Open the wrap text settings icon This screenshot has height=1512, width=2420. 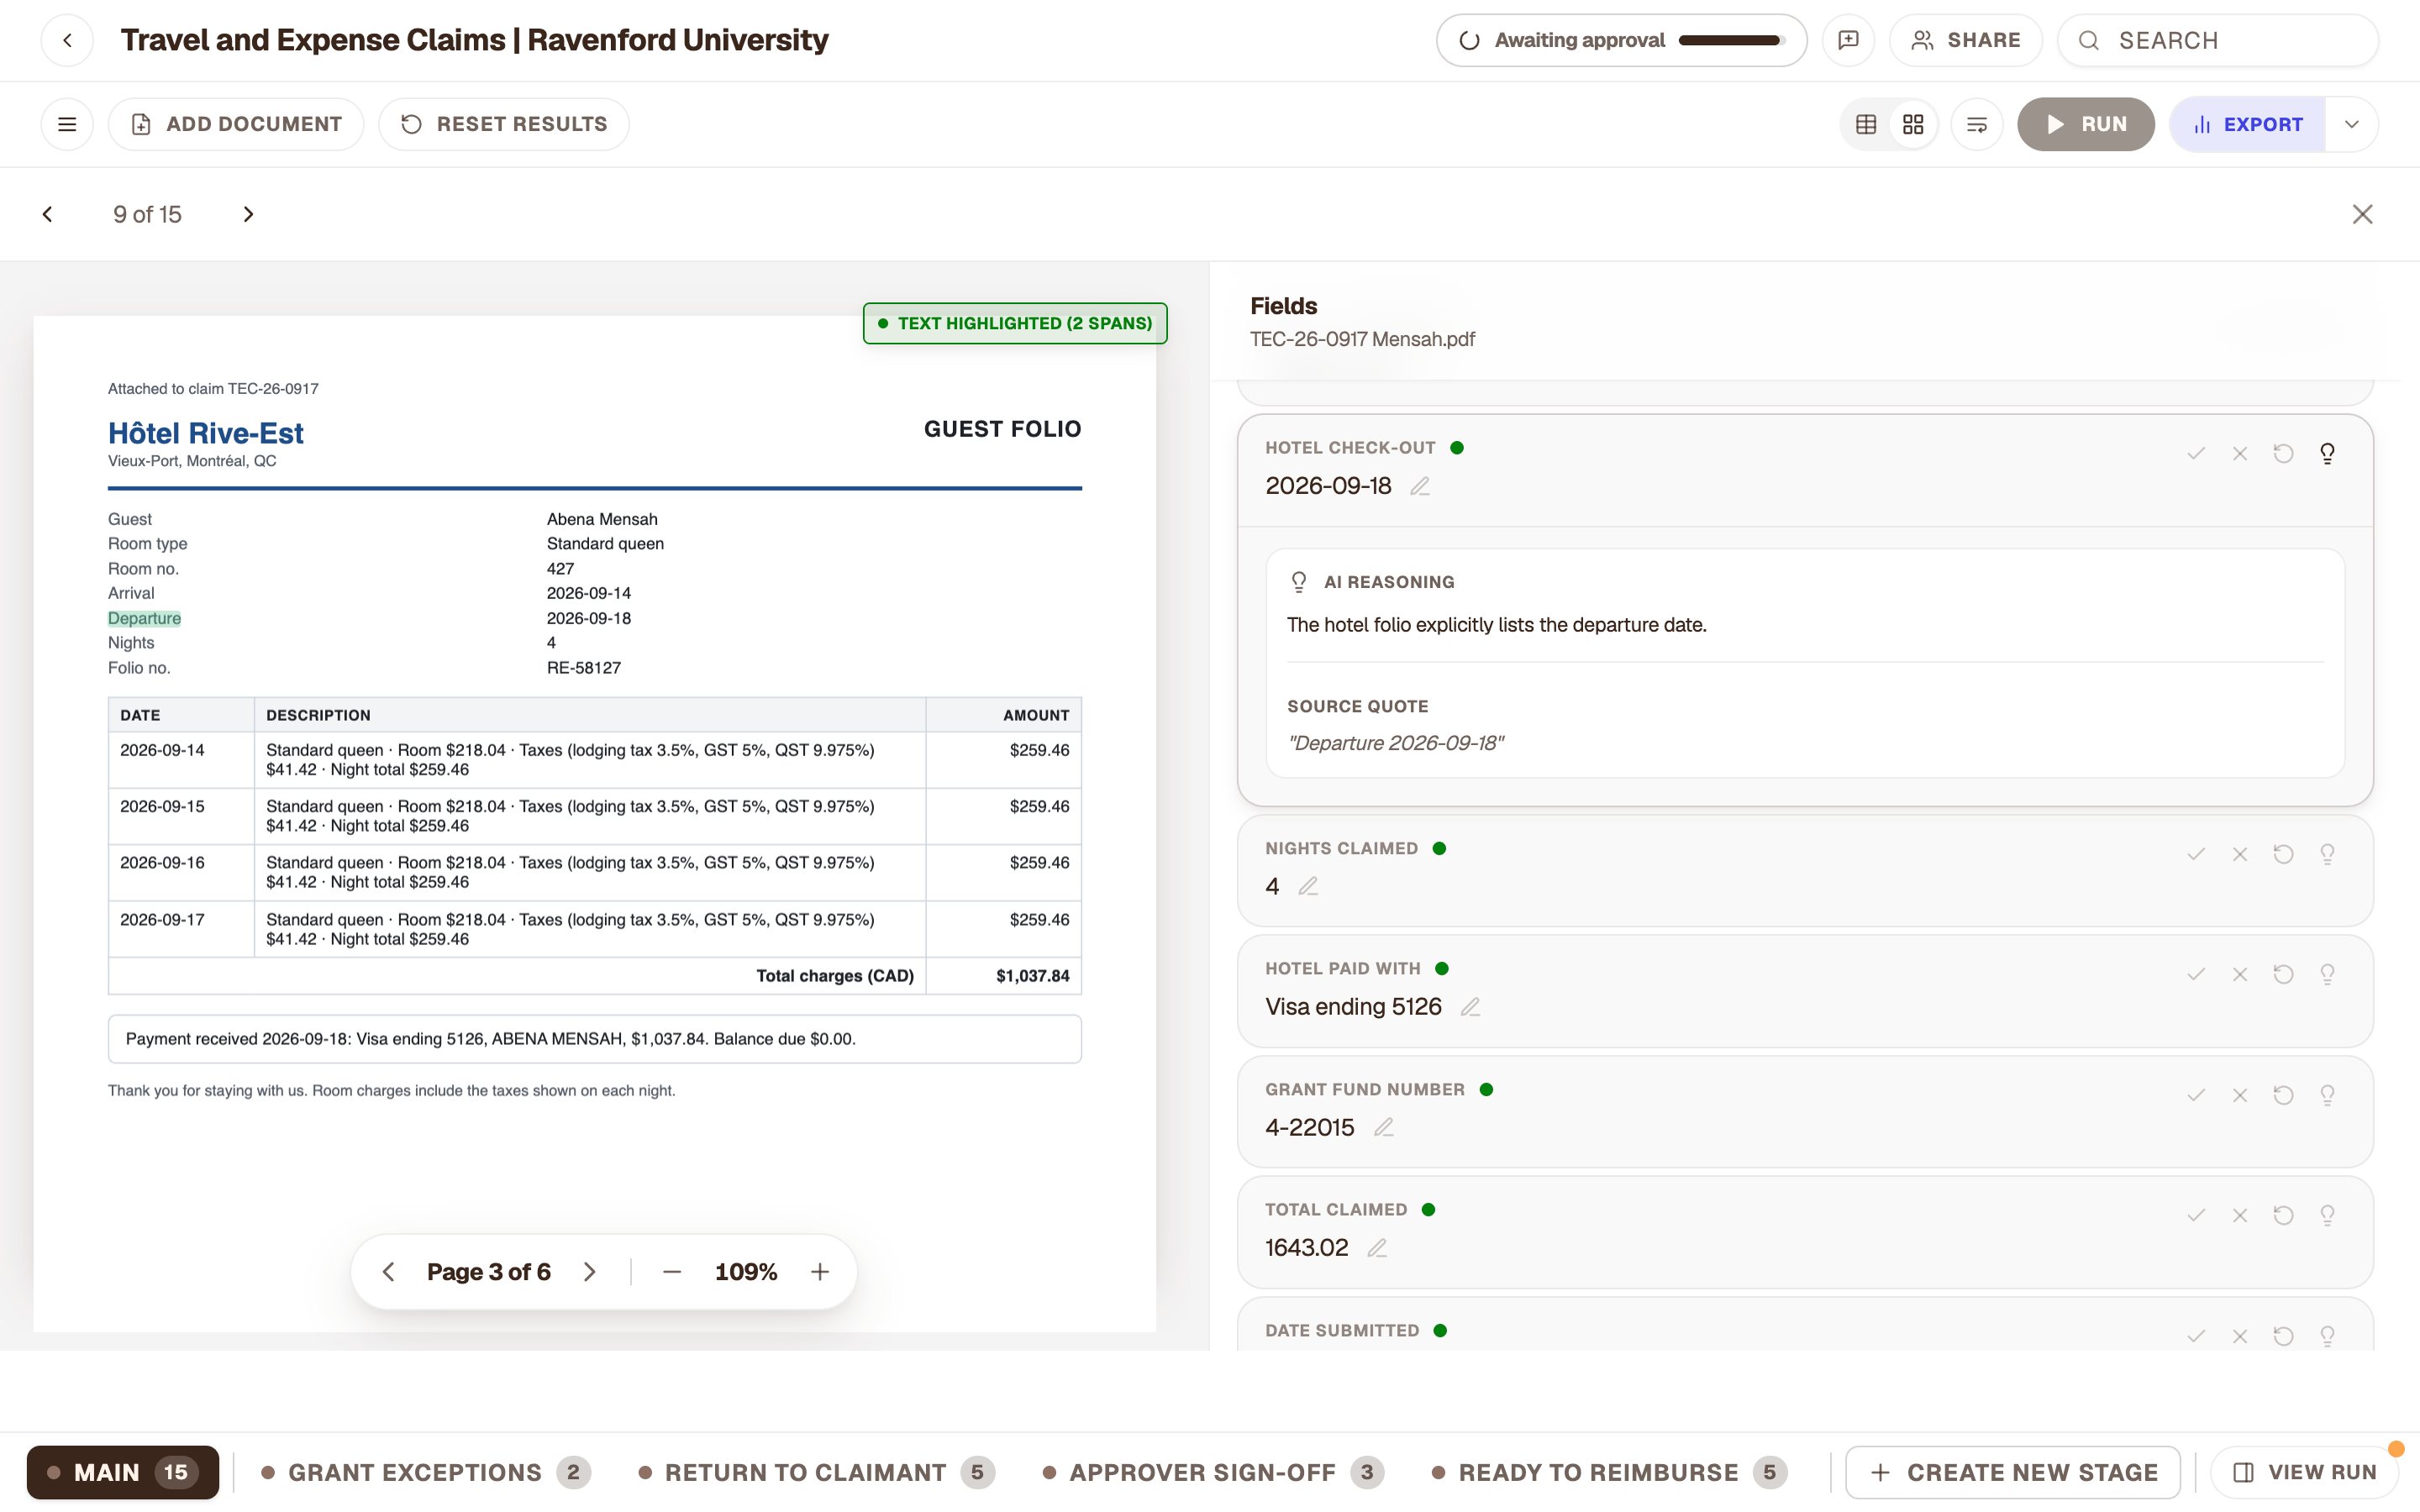coord(1977,124)
